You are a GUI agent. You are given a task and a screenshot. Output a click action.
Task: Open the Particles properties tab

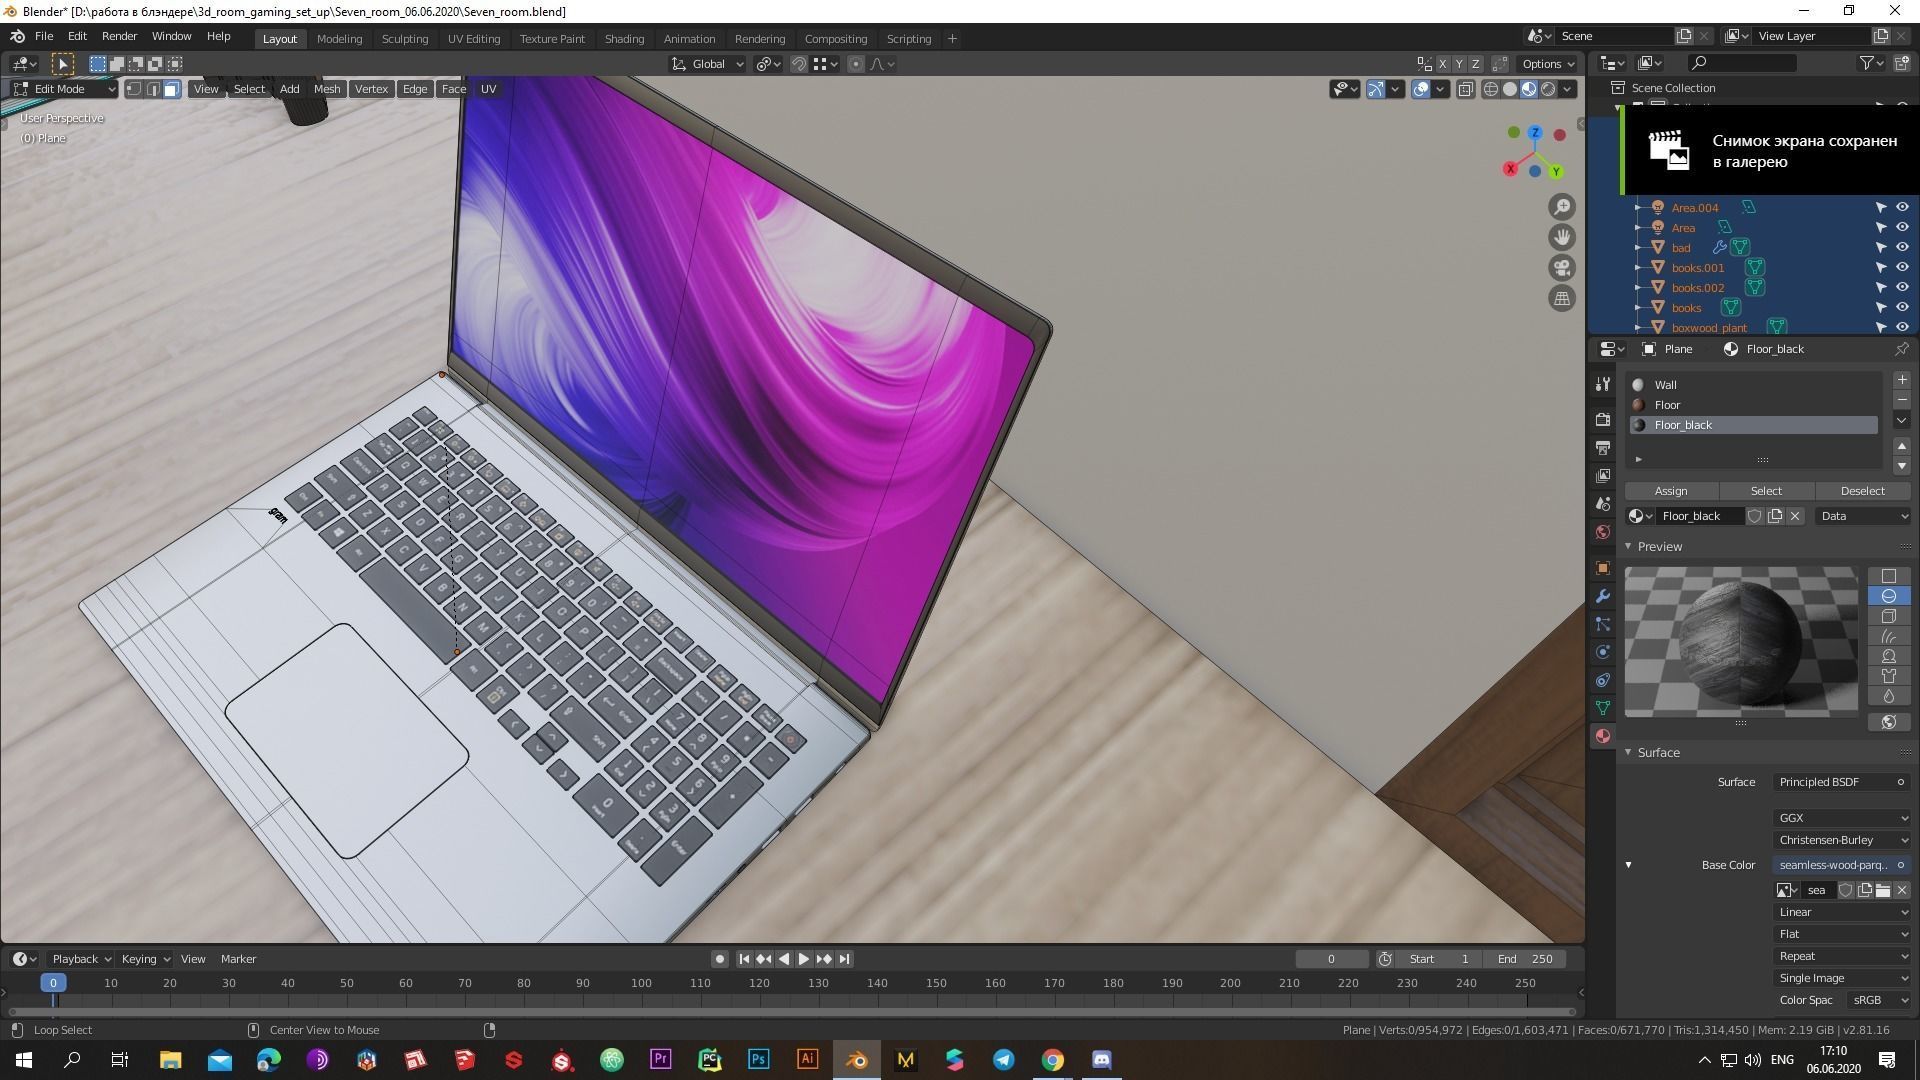[1603, 624]
